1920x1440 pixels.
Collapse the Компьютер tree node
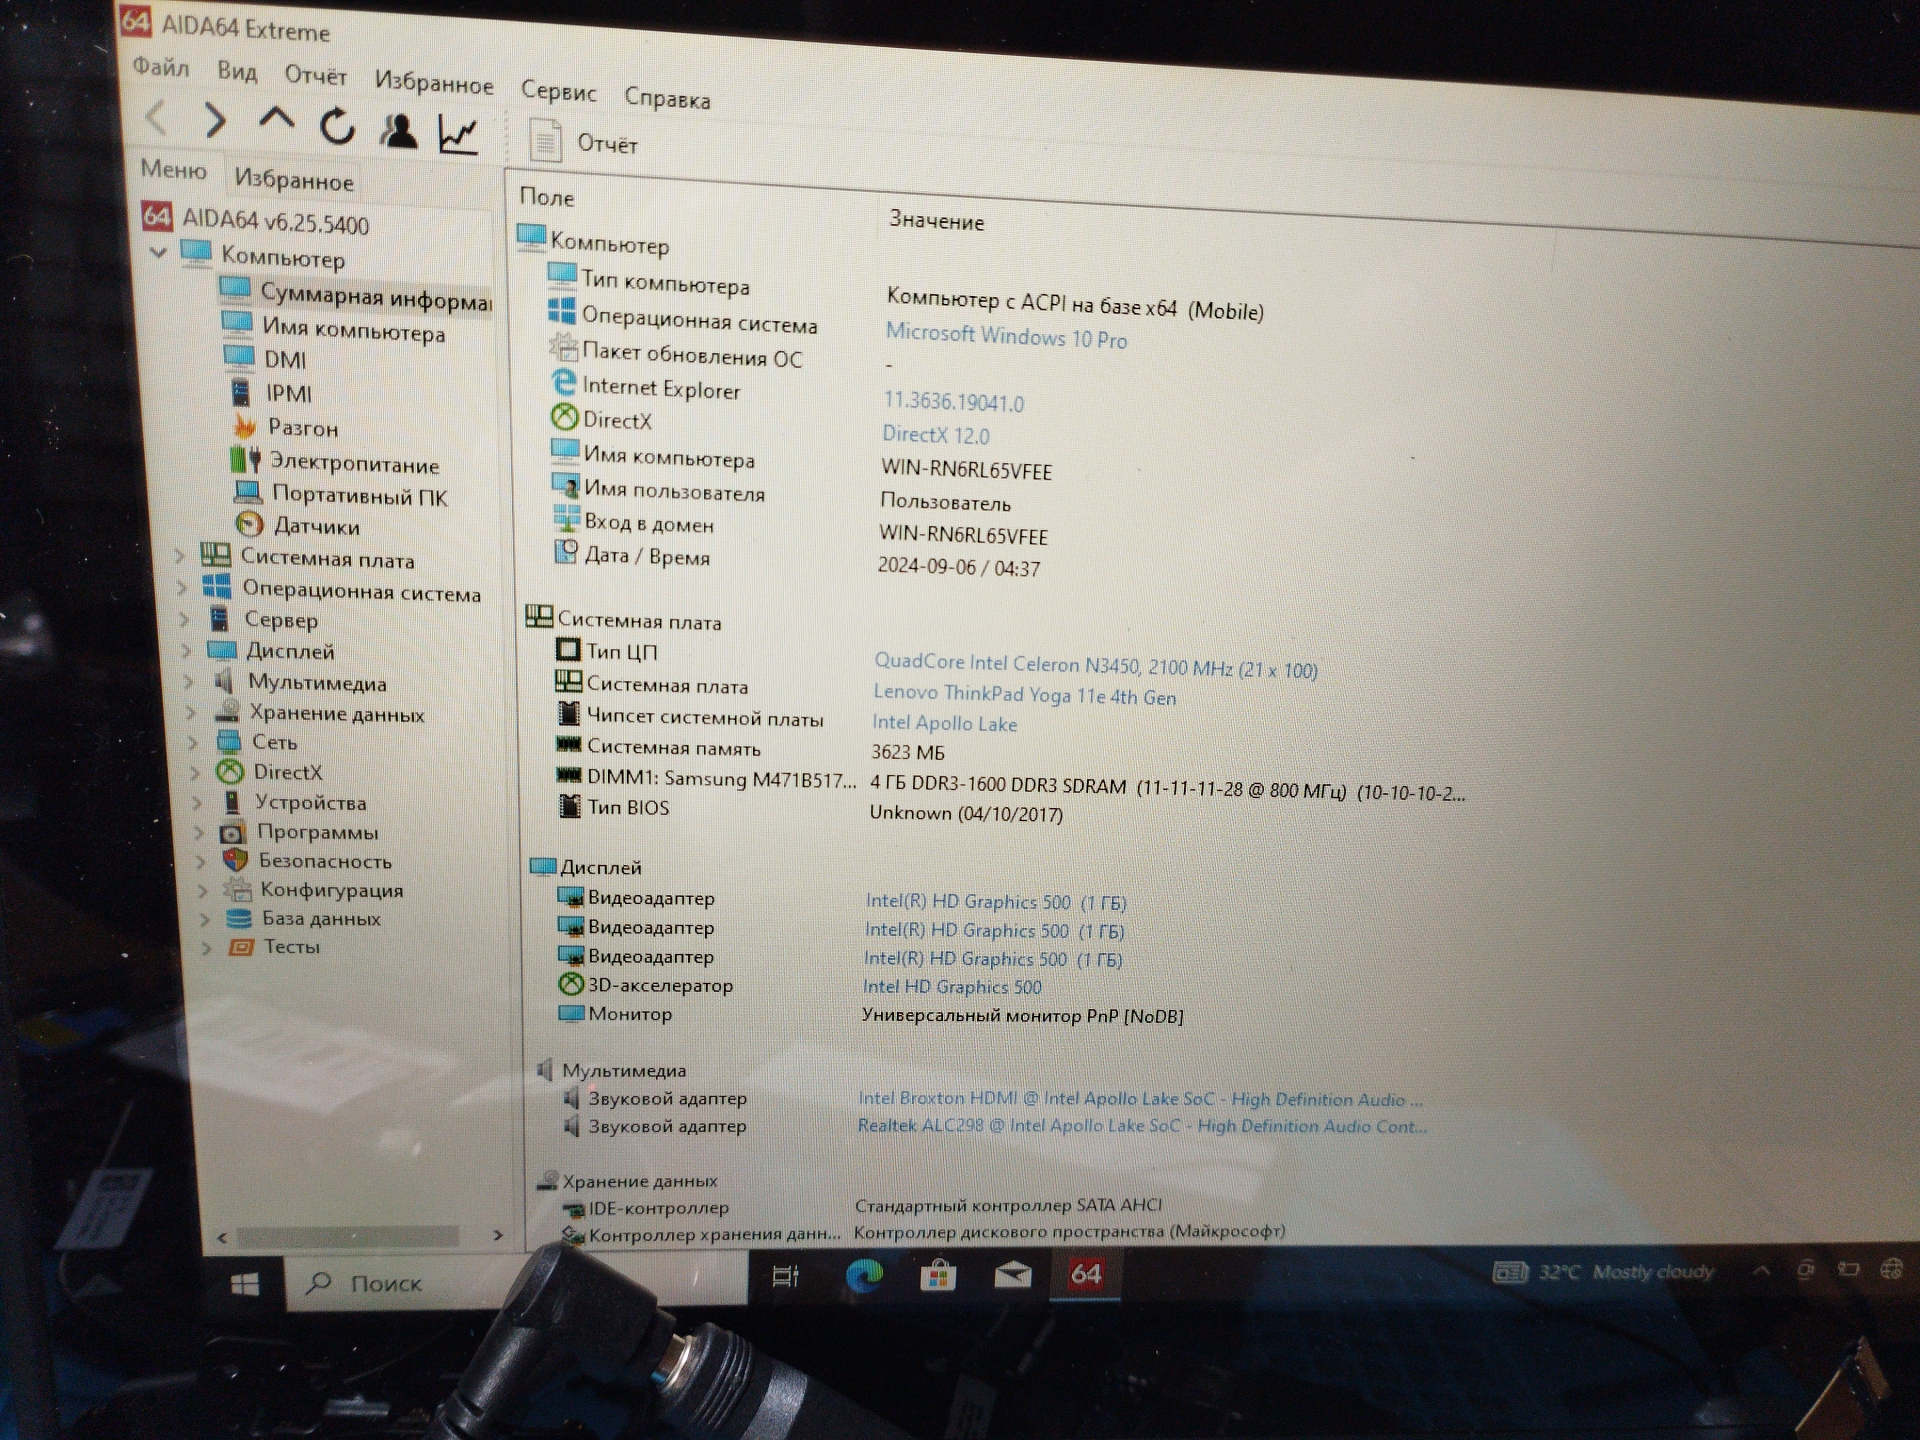158,252
